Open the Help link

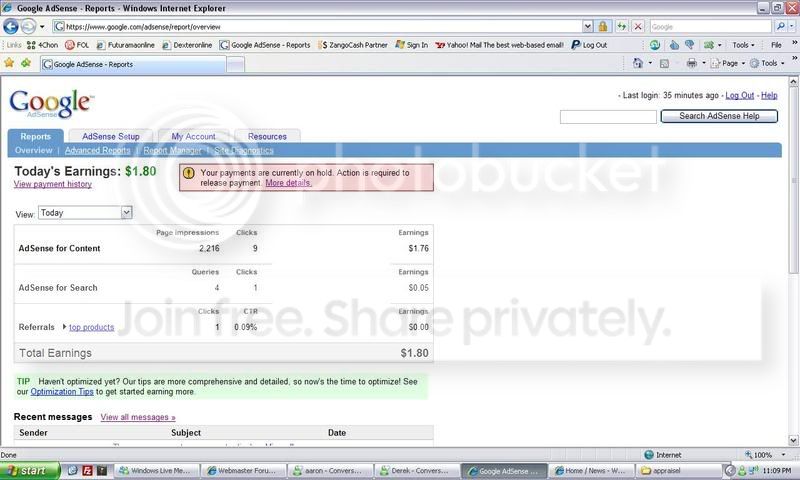pyautogui.click(x=769, y=95)
